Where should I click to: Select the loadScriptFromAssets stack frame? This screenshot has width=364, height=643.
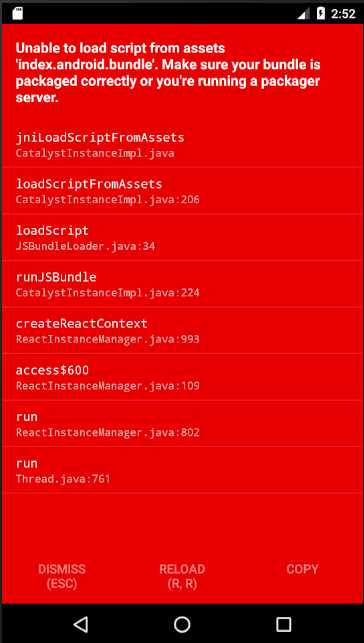click(182, 191)
